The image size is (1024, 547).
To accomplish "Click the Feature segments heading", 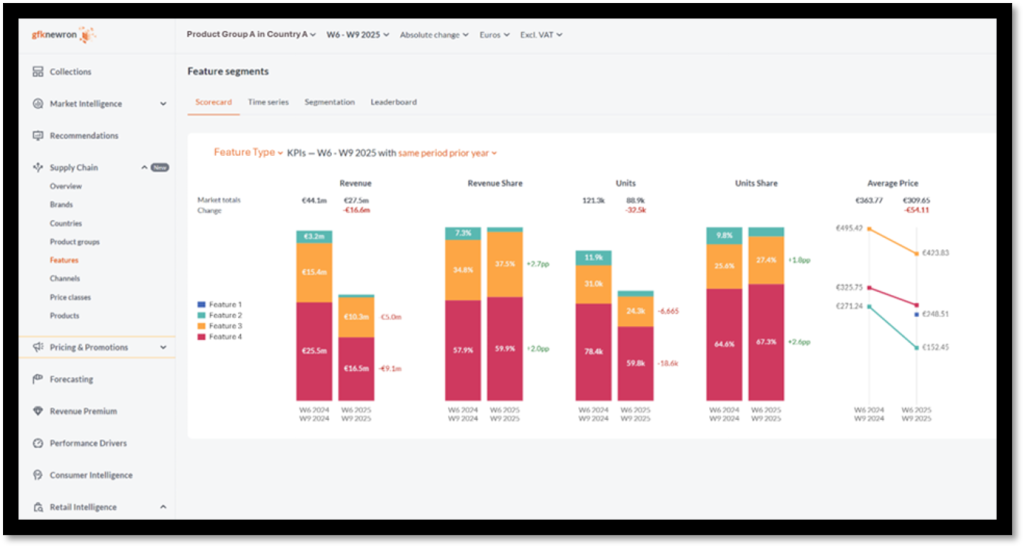I will [x=228, y=71].
